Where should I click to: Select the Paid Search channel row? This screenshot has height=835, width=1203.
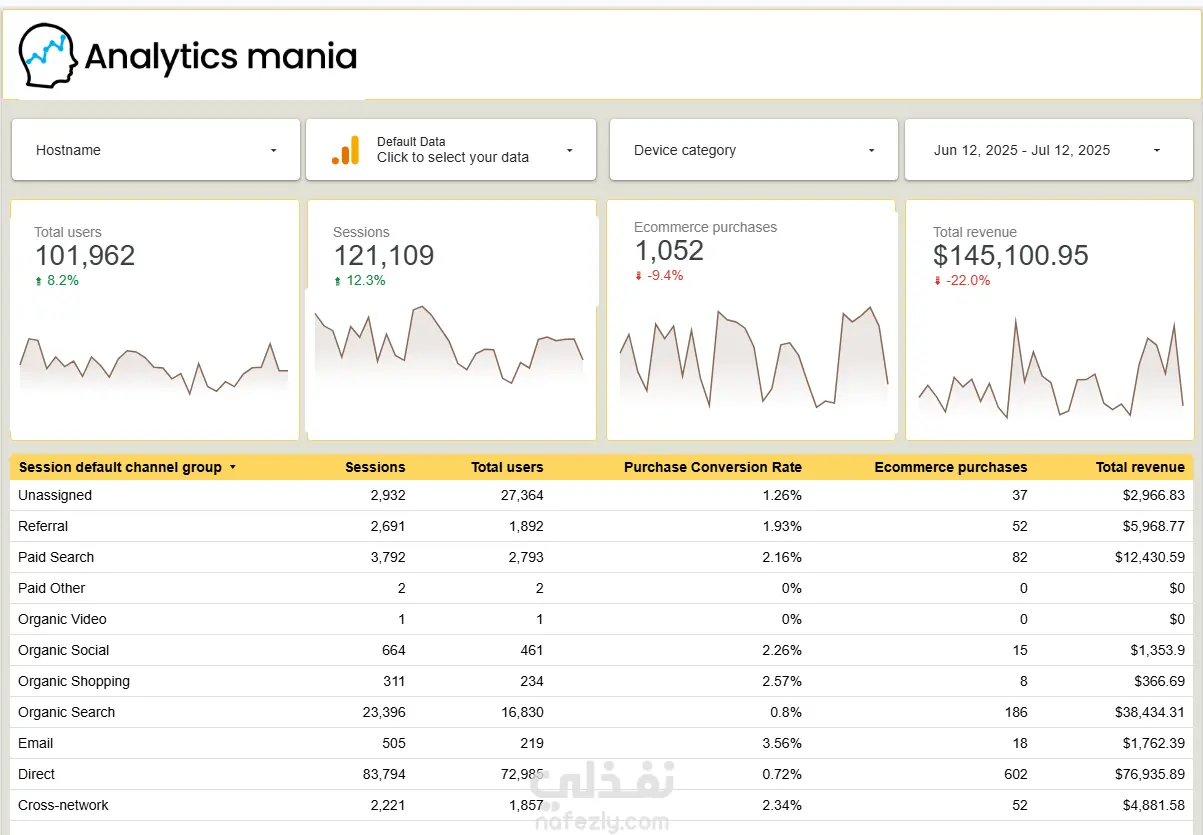tap(602, 557)
